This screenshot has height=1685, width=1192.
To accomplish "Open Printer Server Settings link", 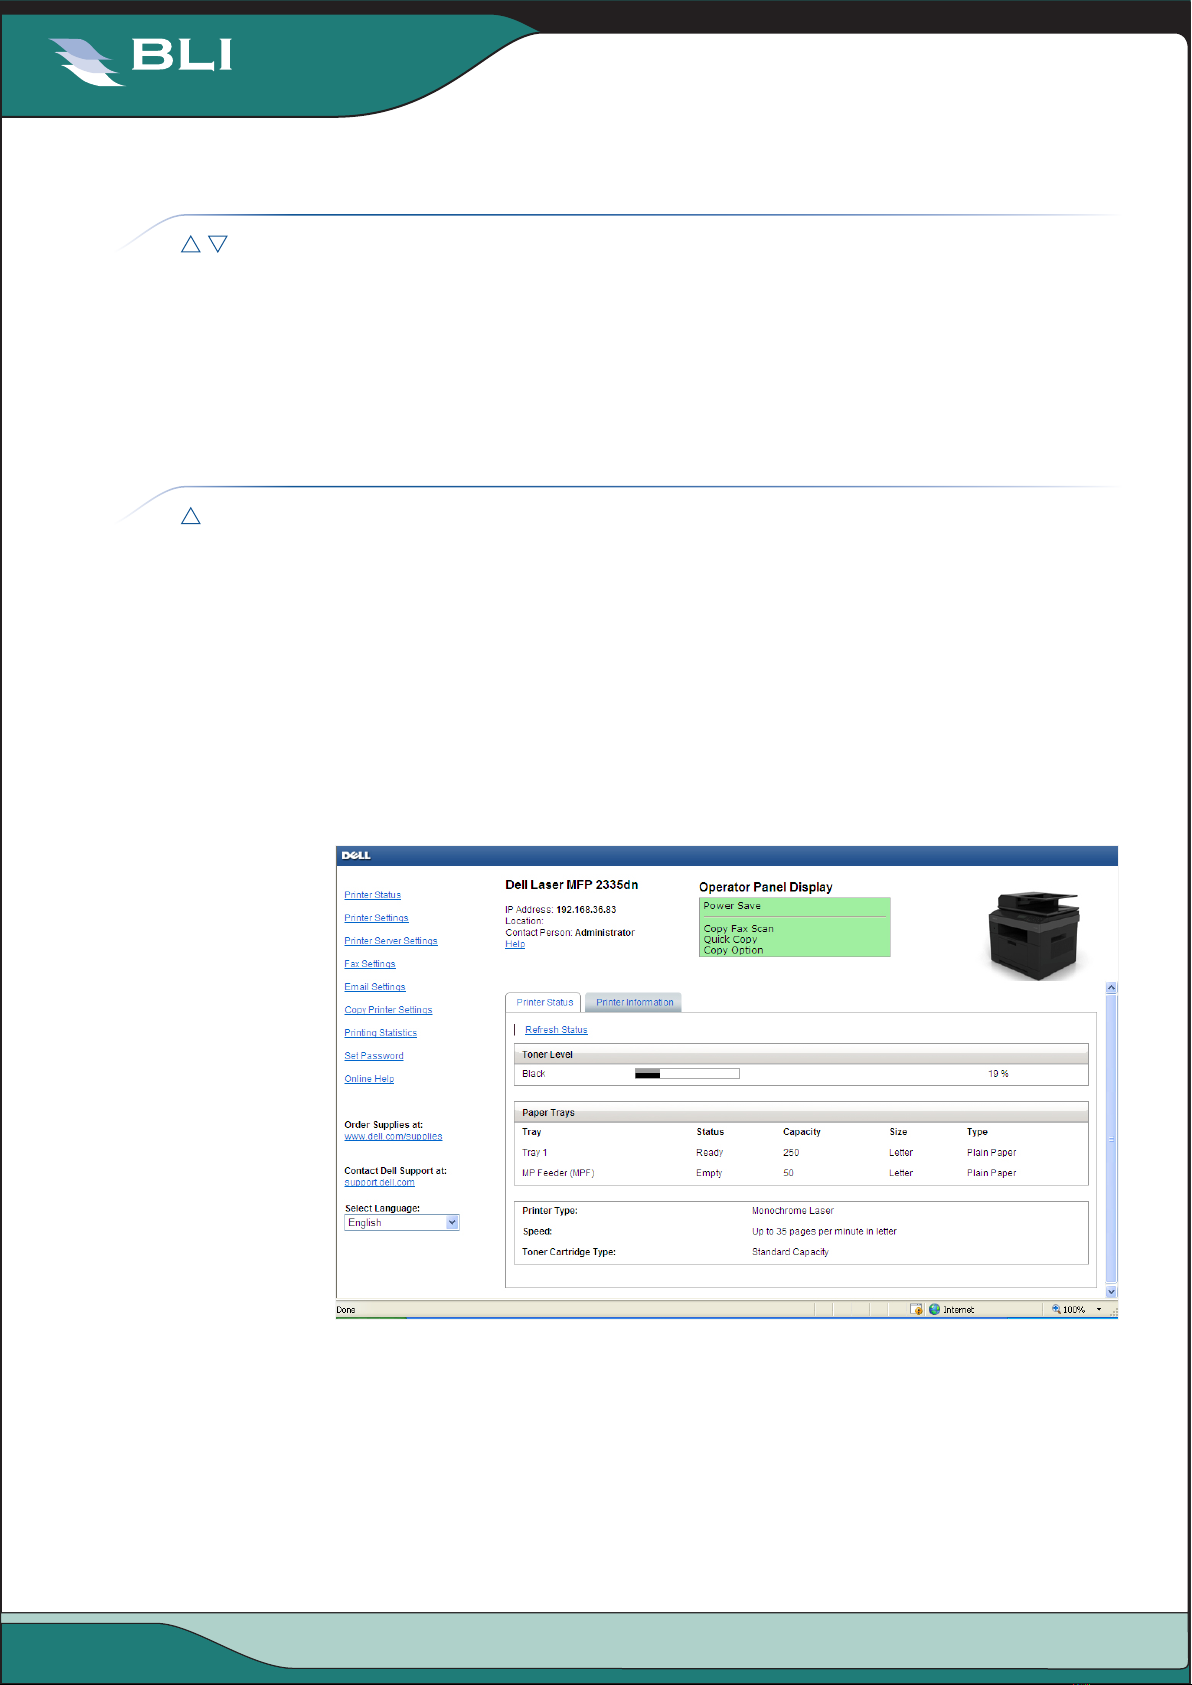I will [x=391, y=941].
